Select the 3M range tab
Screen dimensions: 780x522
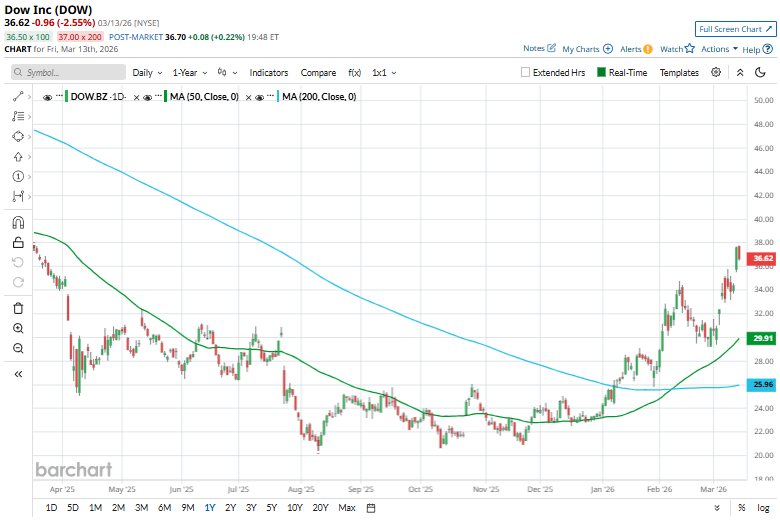point(142,508)
